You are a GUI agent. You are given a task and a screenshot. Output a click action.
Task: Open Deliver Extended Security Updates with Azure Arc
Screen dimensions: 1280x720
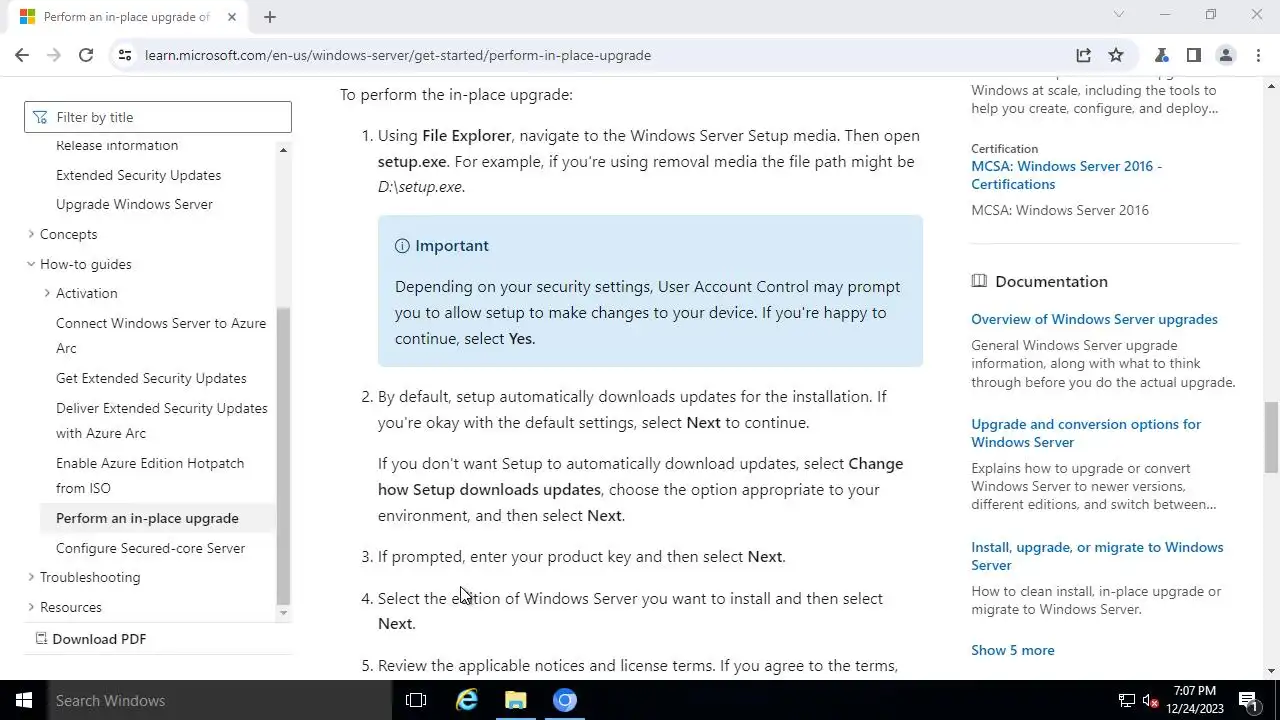click(x=162, y=420)
